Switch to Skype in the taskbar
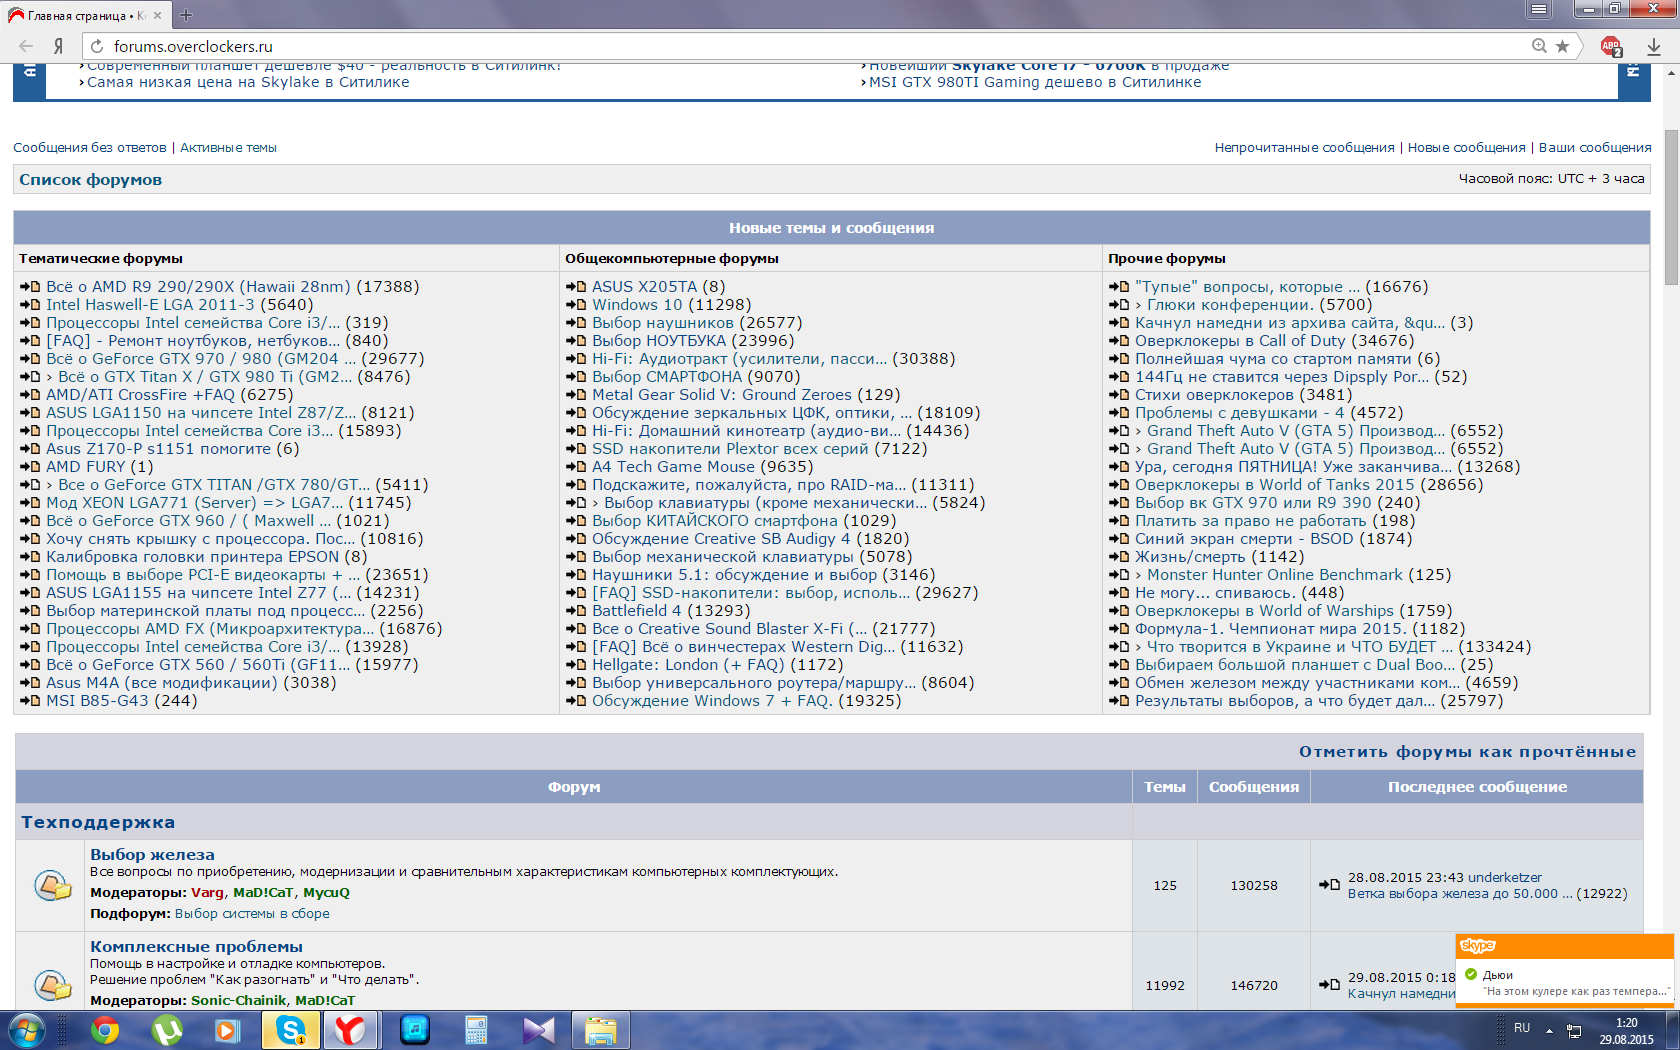The height and width of the screenshot is (1050, 1680). pyautogui.click(x=291, y=1030)
